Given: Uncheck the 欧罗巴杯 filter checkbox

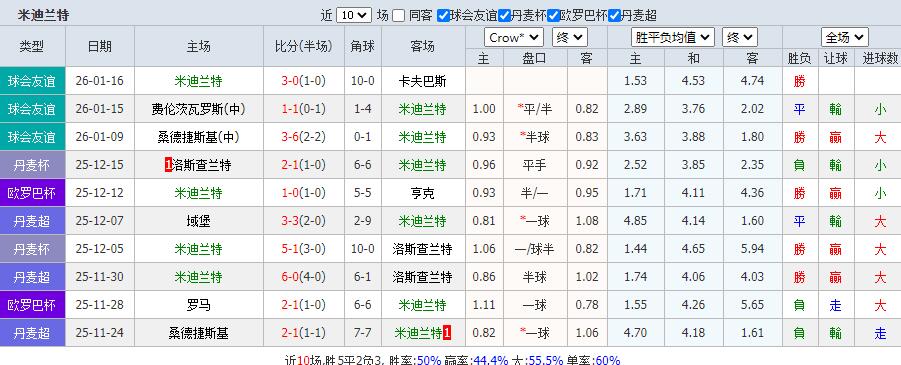Looking at the screenshot, I should pyautogui.click(x=553, y=16).
